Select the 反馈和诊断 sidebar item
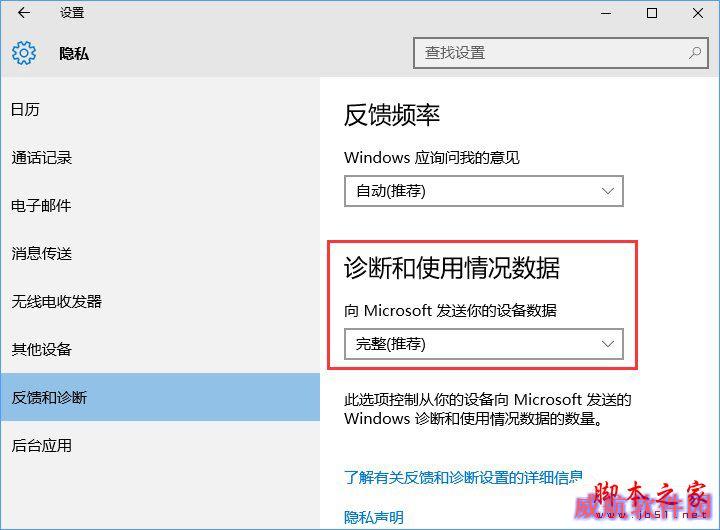The height and width of the screenshot is (530, 720). pyautogui.click(x=160, y=397)
